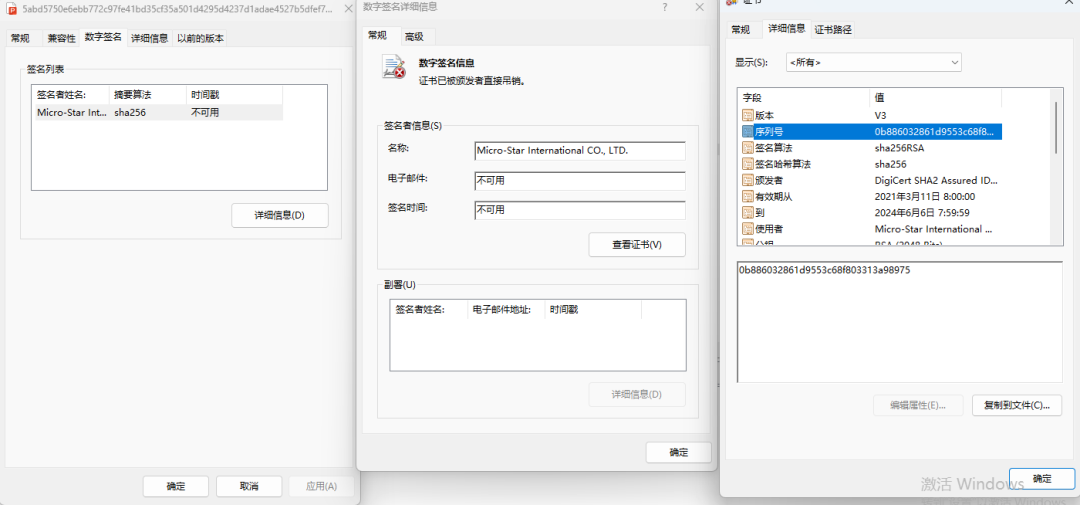This screenshot has height=505, width=1080.
Task: Click the 摘要算法 column header
Action: click(147, 94)
